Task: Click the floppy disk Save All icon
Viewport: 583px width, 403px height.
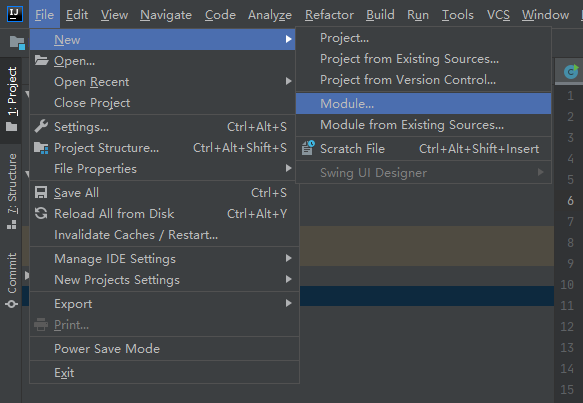Action: (41, 193)
